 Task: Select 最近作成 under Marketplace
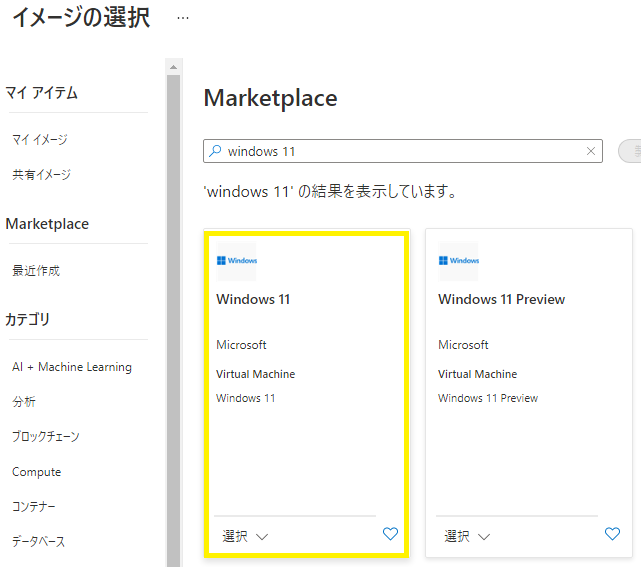click(36, 270)
